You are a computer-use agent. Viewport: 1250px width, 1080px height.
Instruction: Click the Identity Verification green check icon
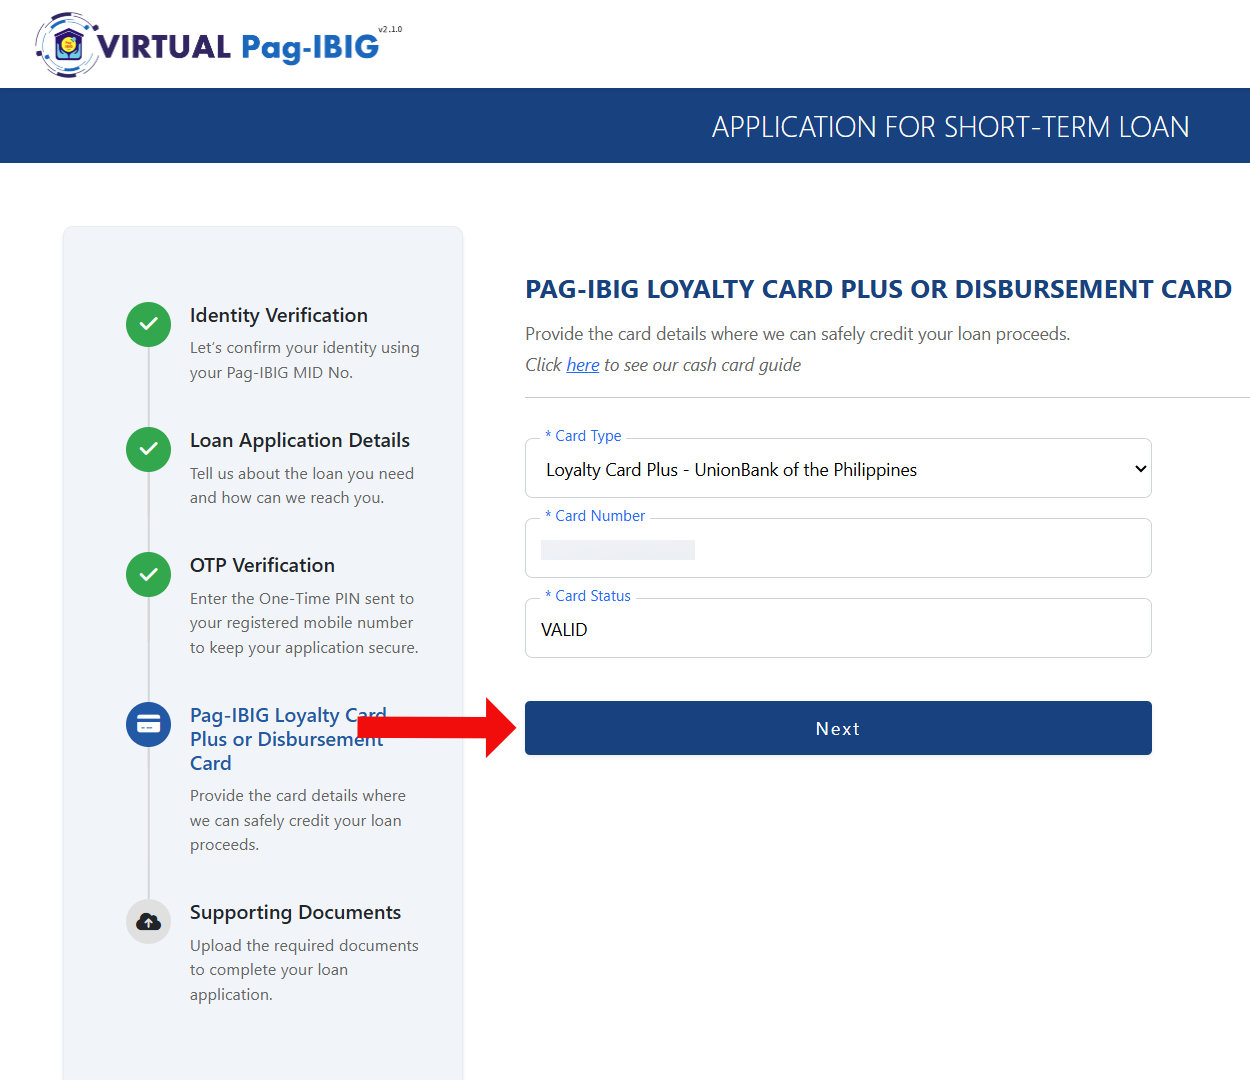[148, 324]
